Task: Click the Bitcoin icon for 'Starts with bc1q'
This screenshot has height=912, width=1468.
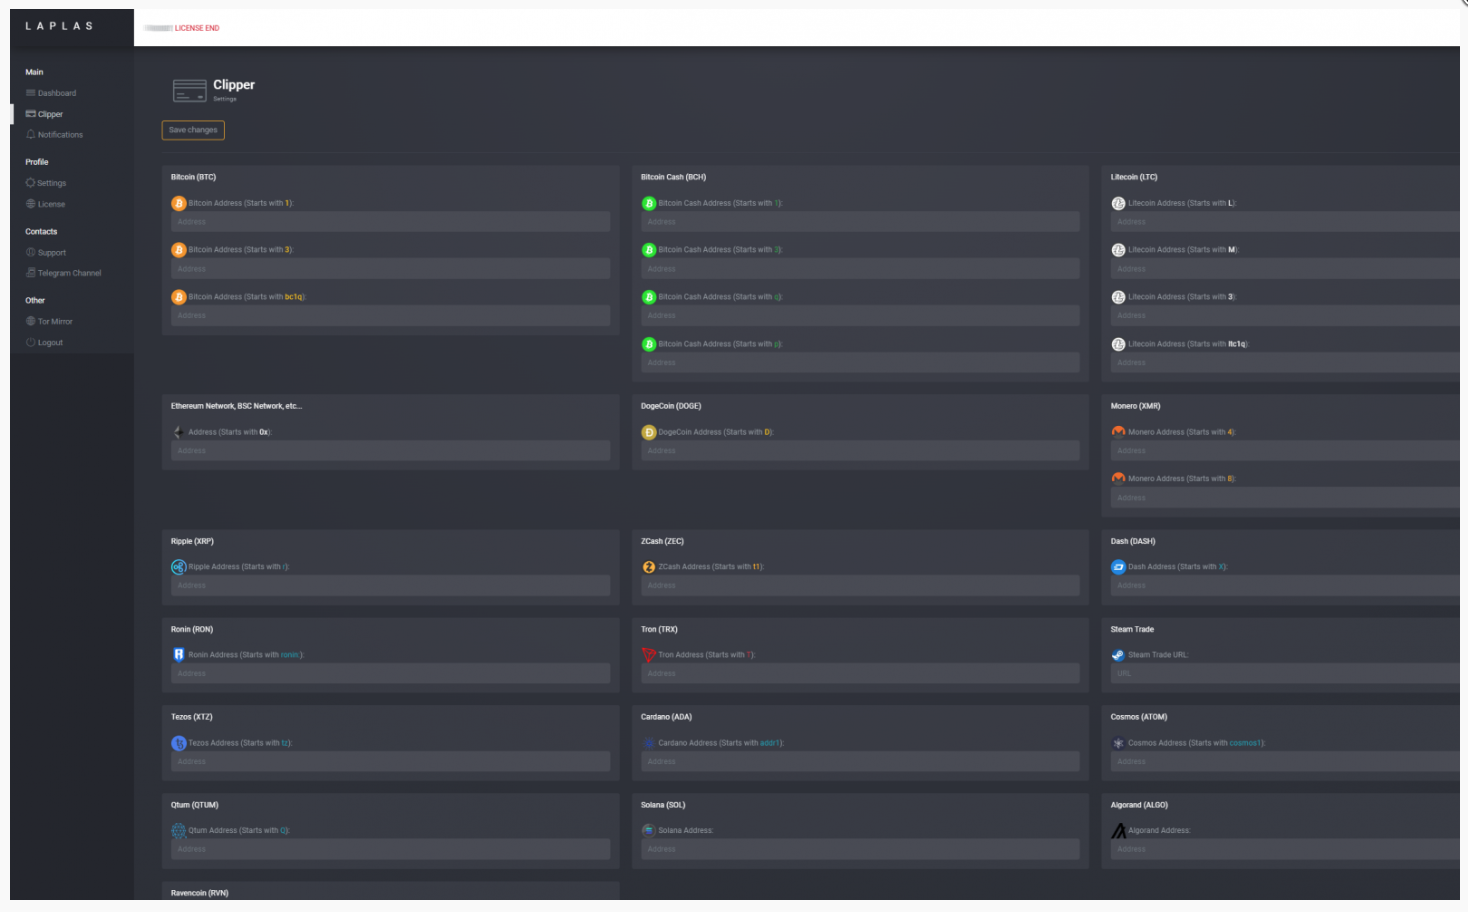Action: (179, 297)
